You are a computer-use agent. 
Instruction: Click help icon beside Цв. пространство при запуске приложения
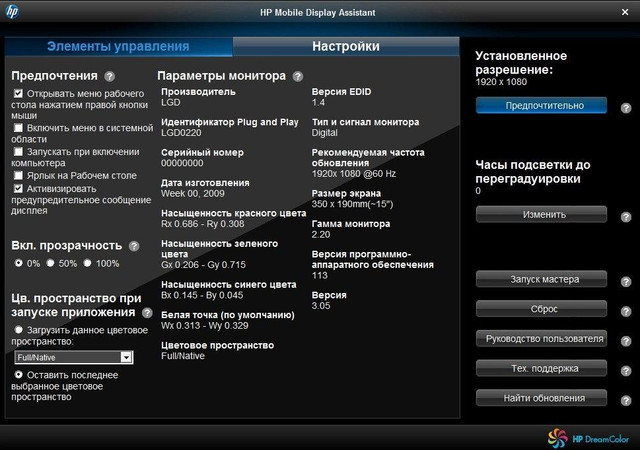[147, 313]
